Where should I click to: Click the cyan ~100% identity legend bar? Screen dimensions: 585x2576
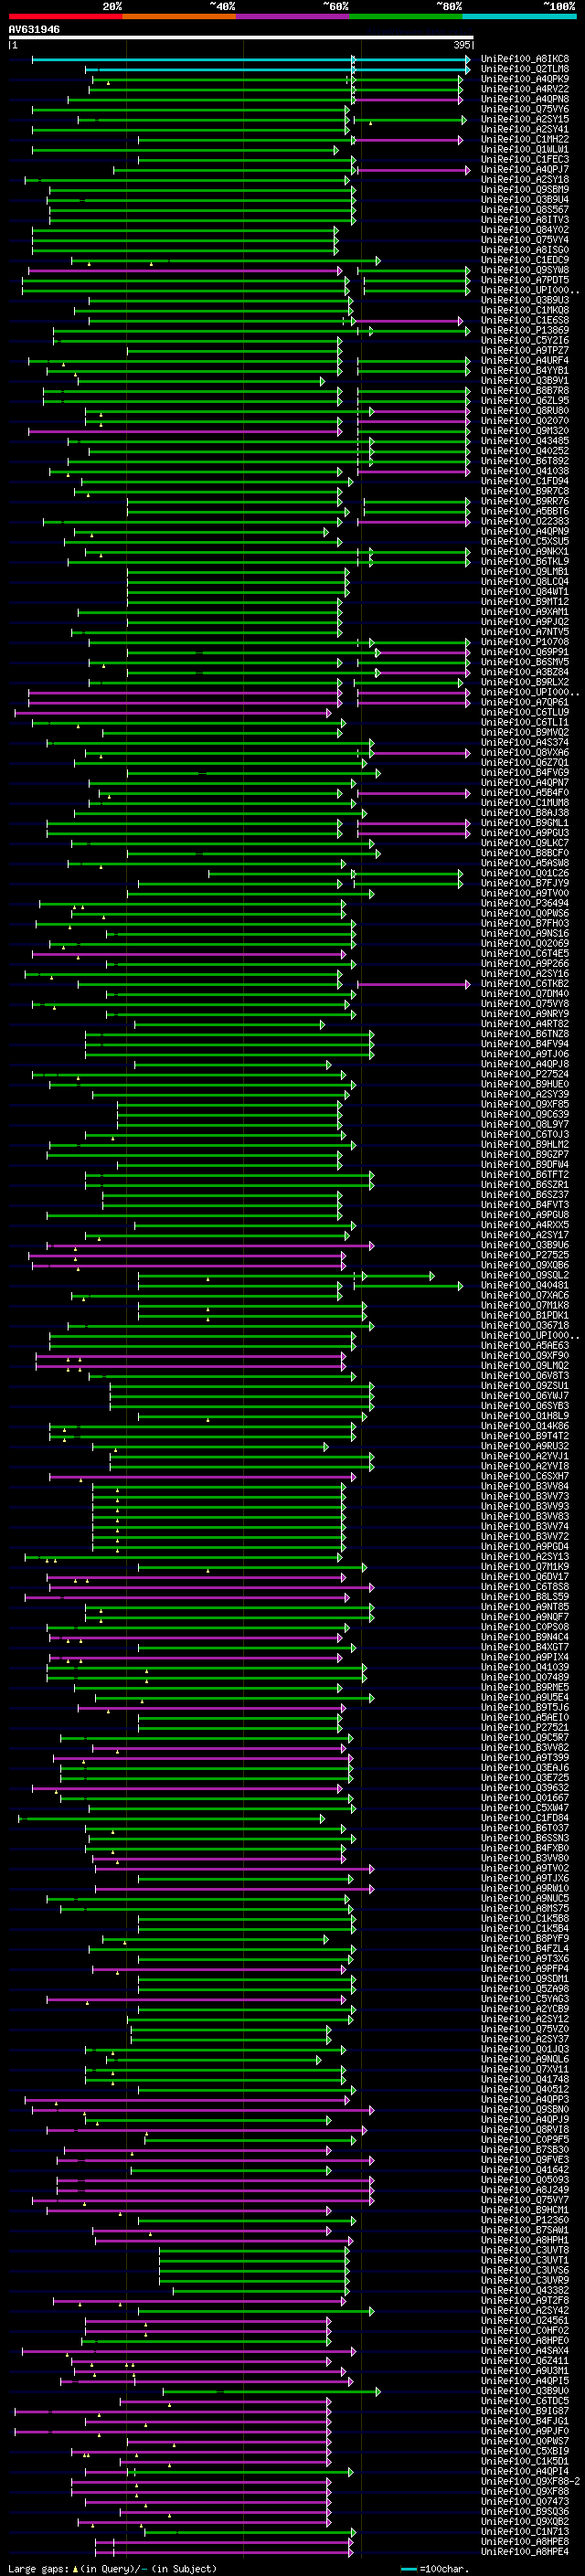pos(520,16)
